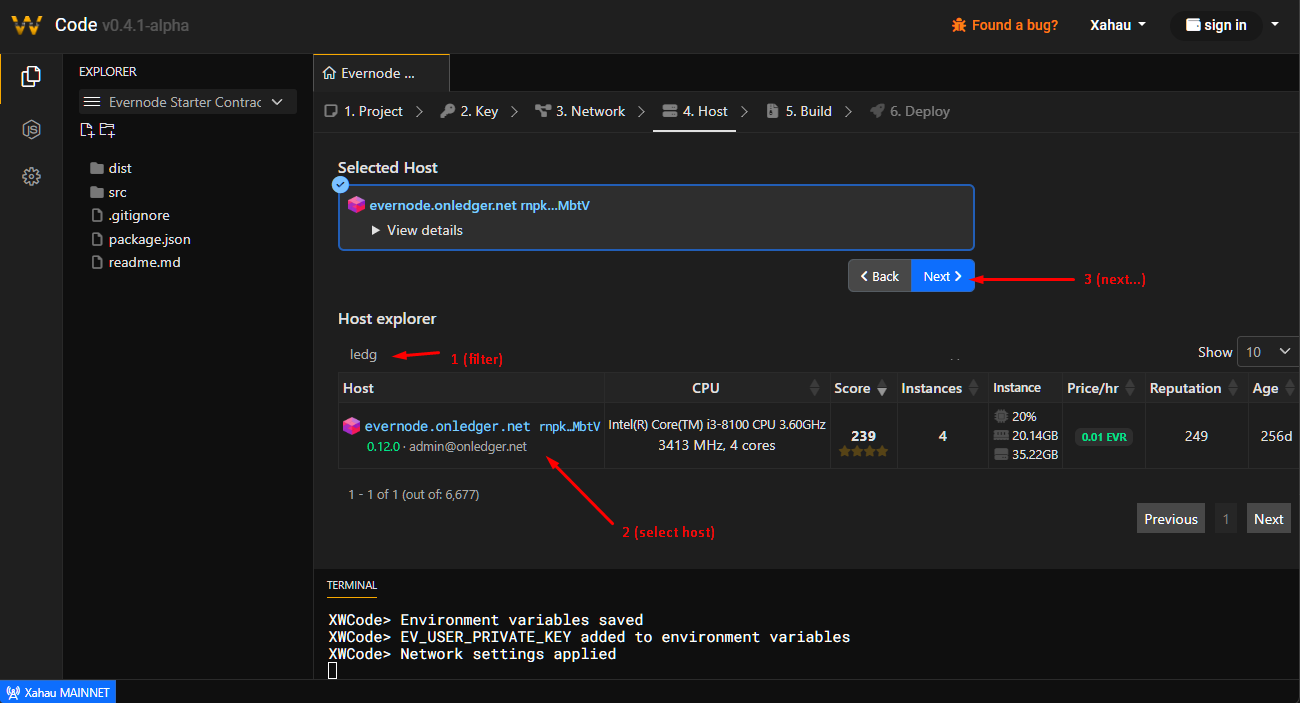The width and height of the screenshot is (1300, 703).
Task: Click Found a bug? link
Action: tap(1005, 25)
